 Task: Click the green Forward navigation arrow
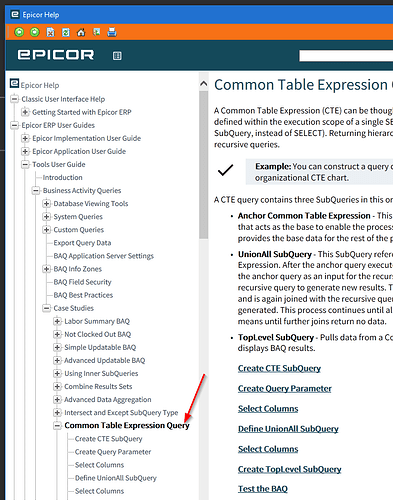coord(35,32)
